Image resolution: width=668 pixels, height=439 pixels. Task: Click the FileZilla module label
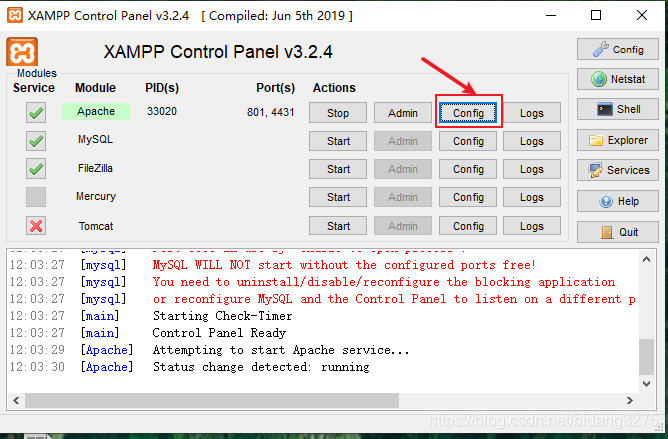[x=95, y=168]
